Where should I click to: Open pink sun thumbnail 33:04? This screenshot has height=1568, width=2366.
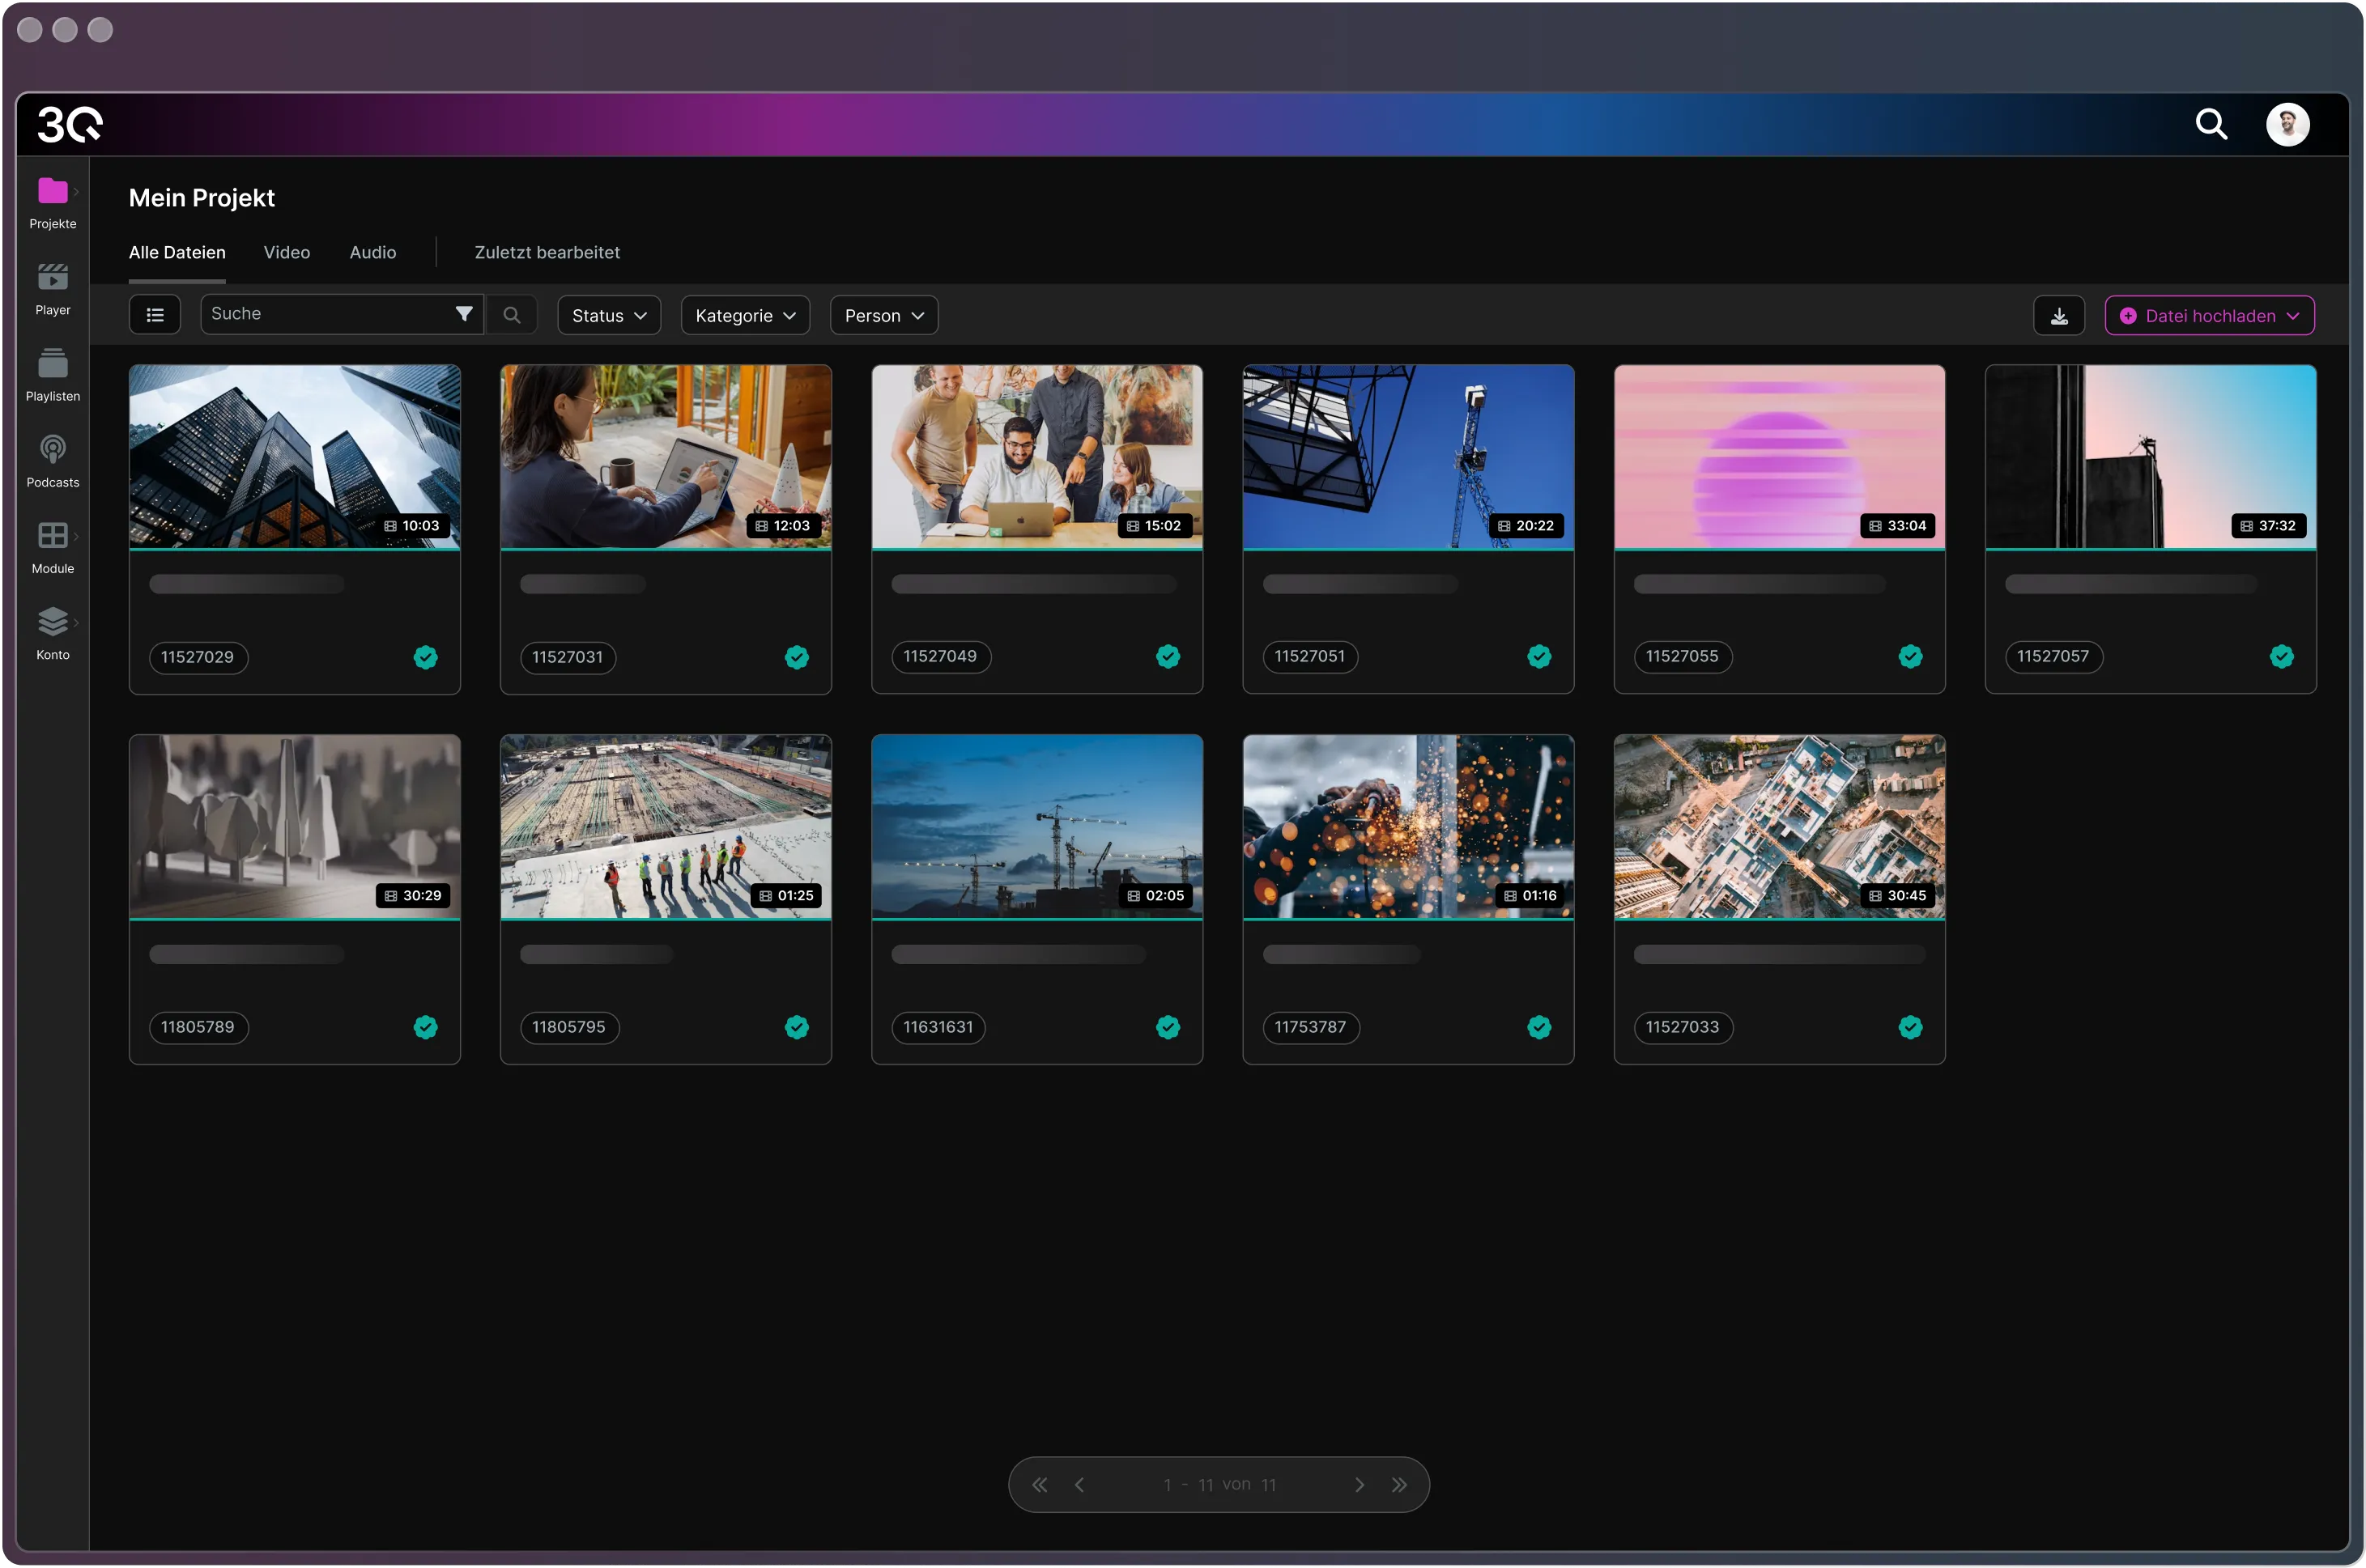(1778, 457)
